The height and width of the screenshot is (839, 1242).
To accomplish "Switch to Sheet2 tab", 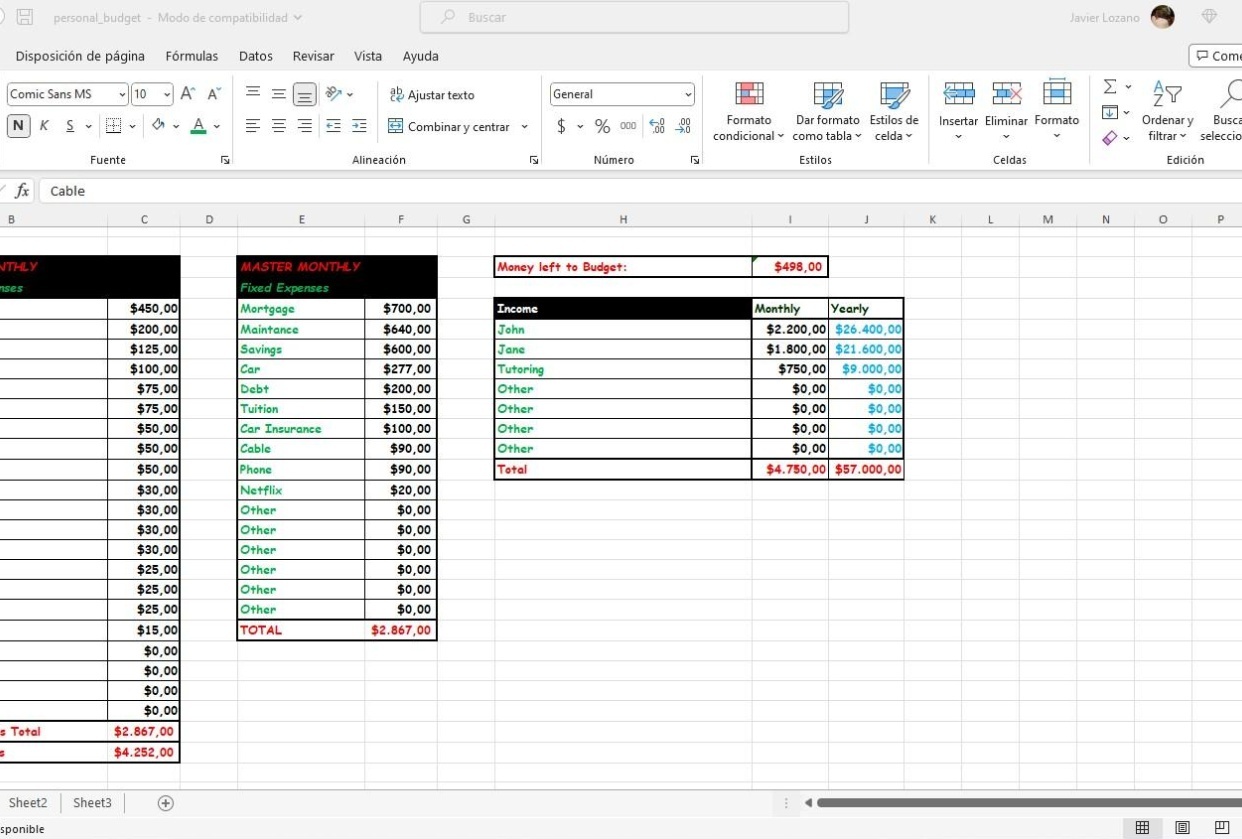I will (28, 803).
